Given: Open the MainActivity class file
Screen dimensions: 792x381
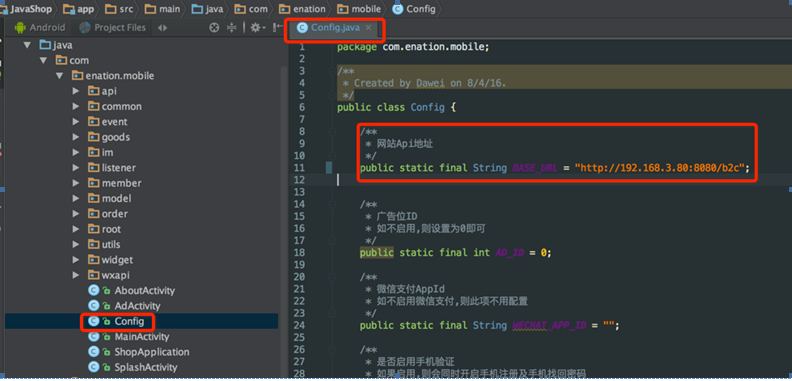Looking at the screenshot, I should [x=142, y=337].
